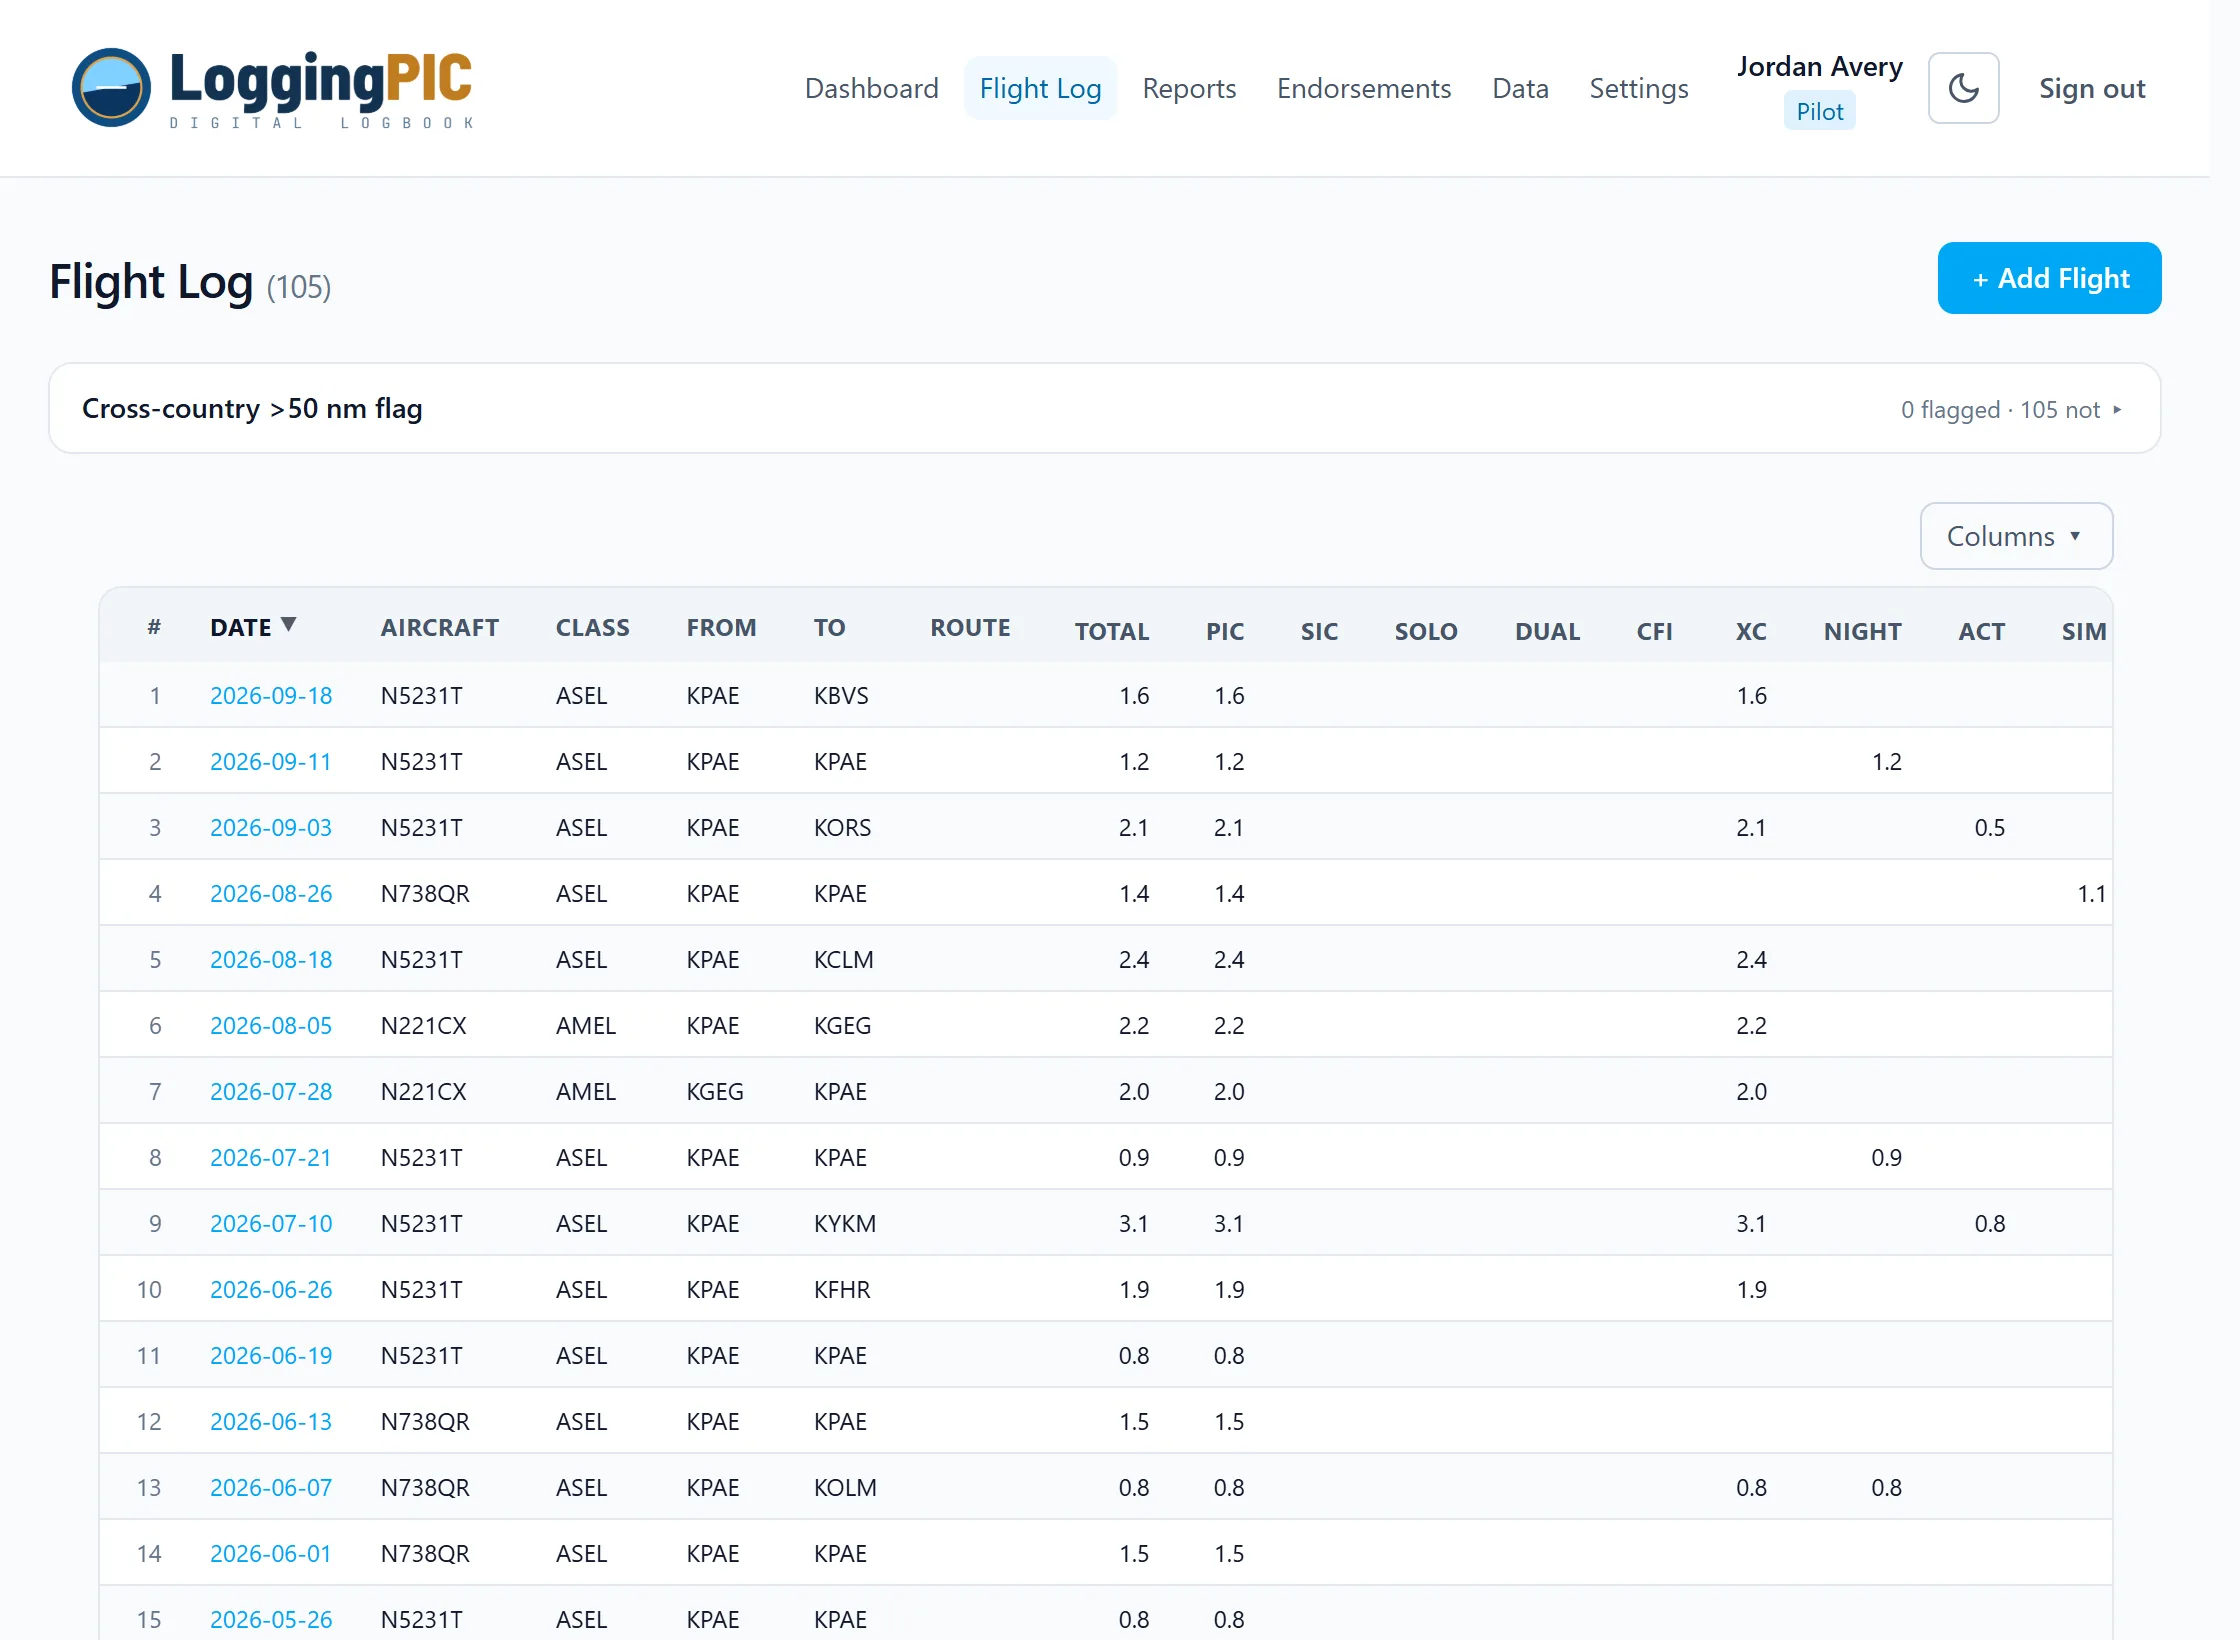Click the Jordan Avery user name
The height and width of the screenshot is (1640, 2240).
pos(1819,66)
